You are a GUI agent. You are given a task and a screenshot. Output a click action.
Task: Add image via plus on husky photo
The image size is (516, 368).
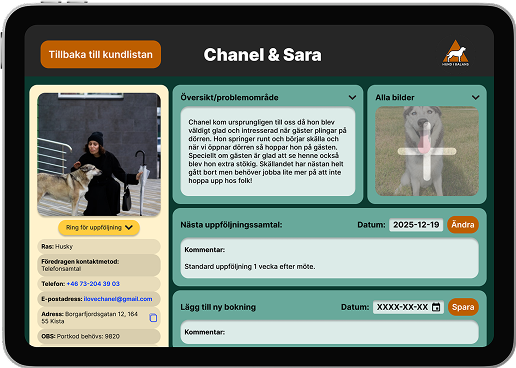pyautogui.click(x=427, y=151)
